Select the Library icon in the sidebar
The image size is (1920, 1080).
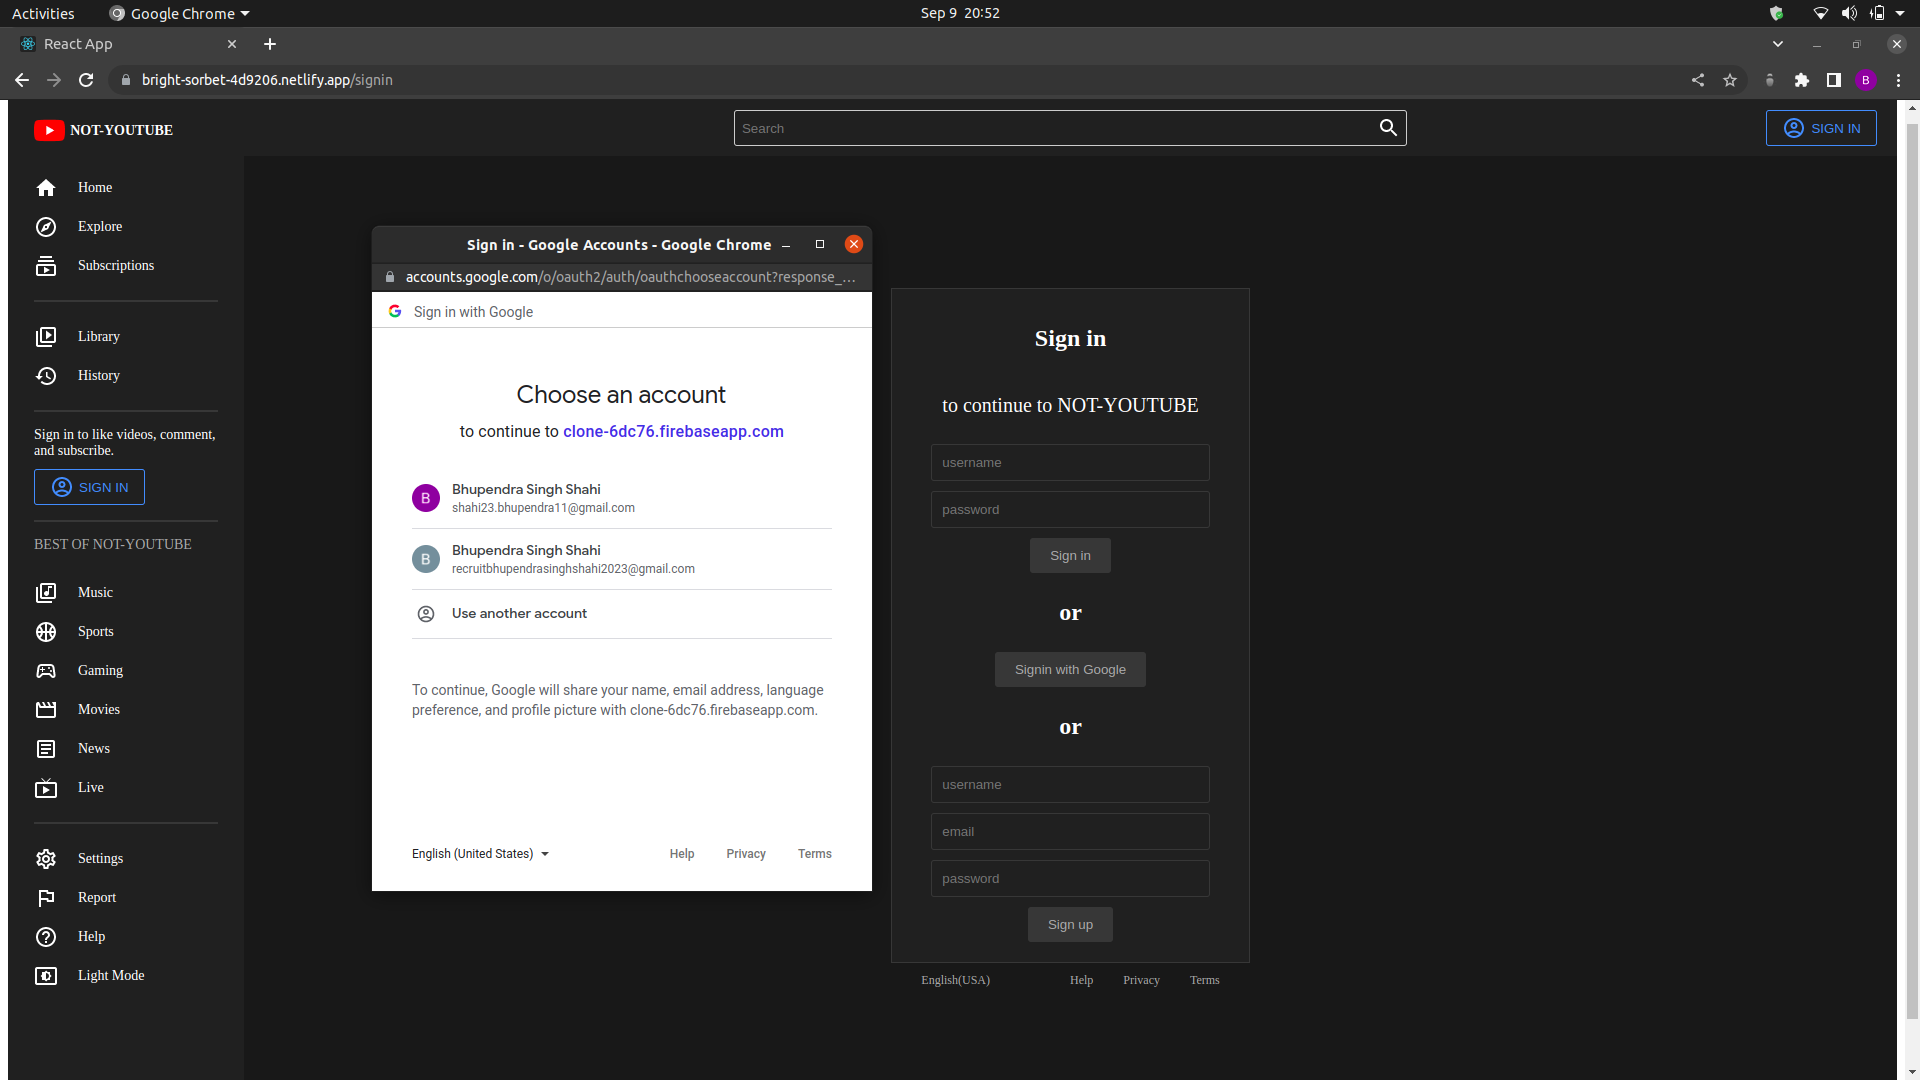(x=46, y=337)
